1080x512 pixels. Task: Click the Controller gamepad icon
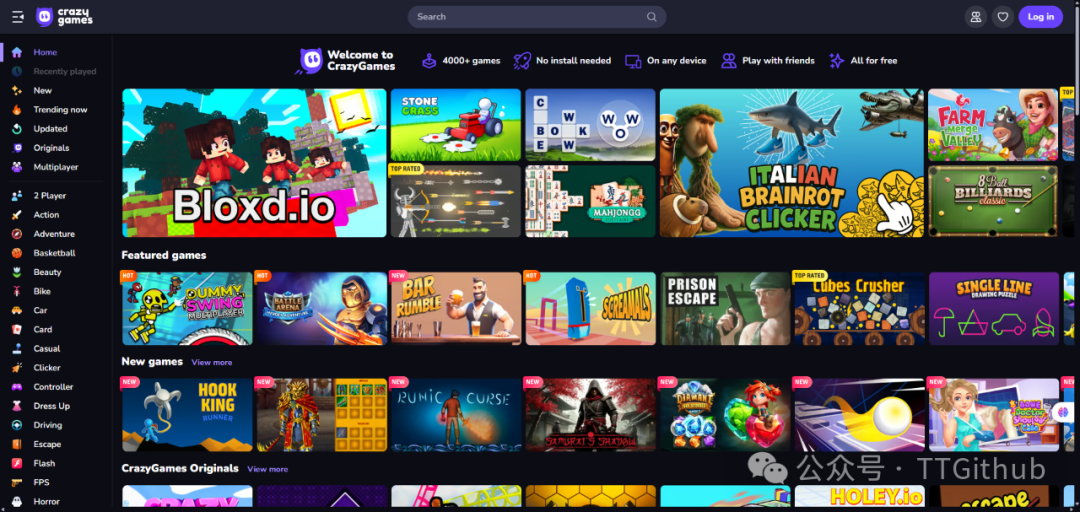[x=17, y=387]
